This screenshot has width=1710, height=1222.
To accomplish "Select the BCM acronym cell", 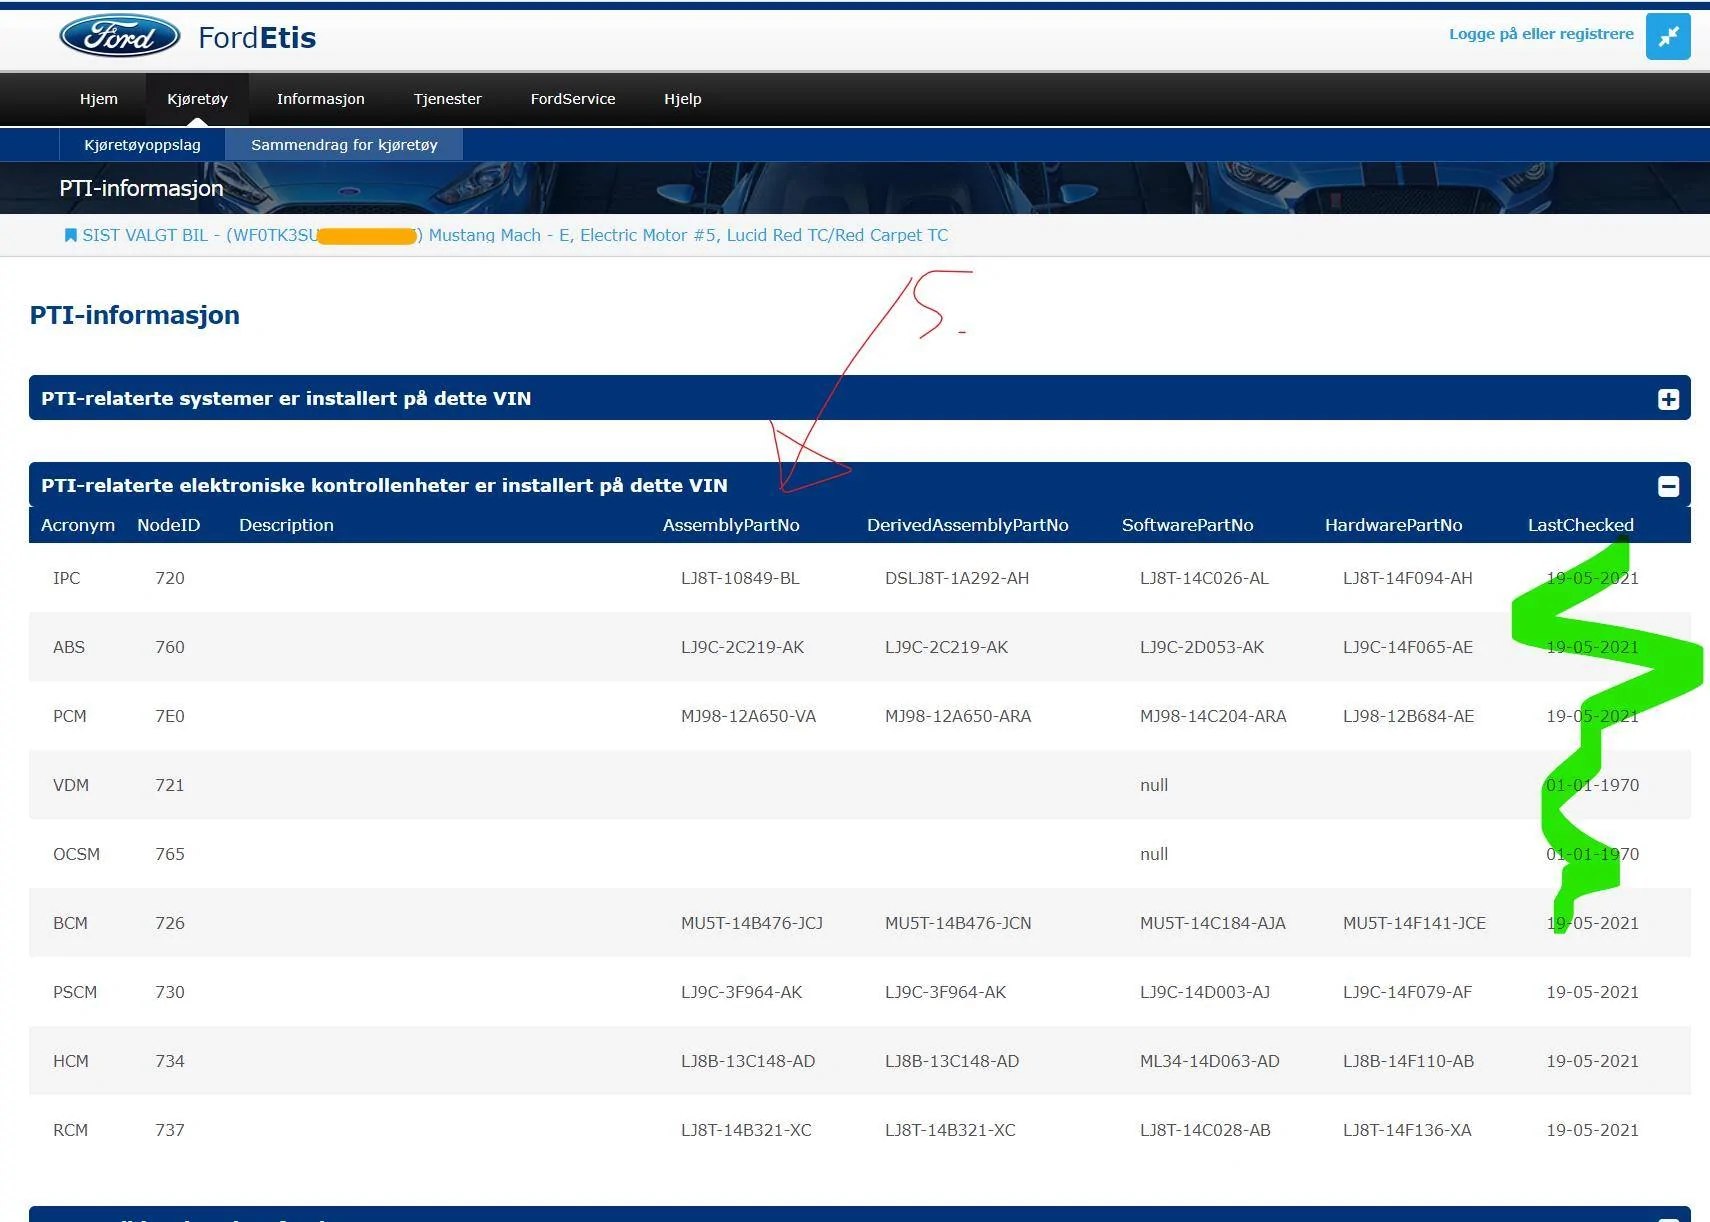I will 70,923.
